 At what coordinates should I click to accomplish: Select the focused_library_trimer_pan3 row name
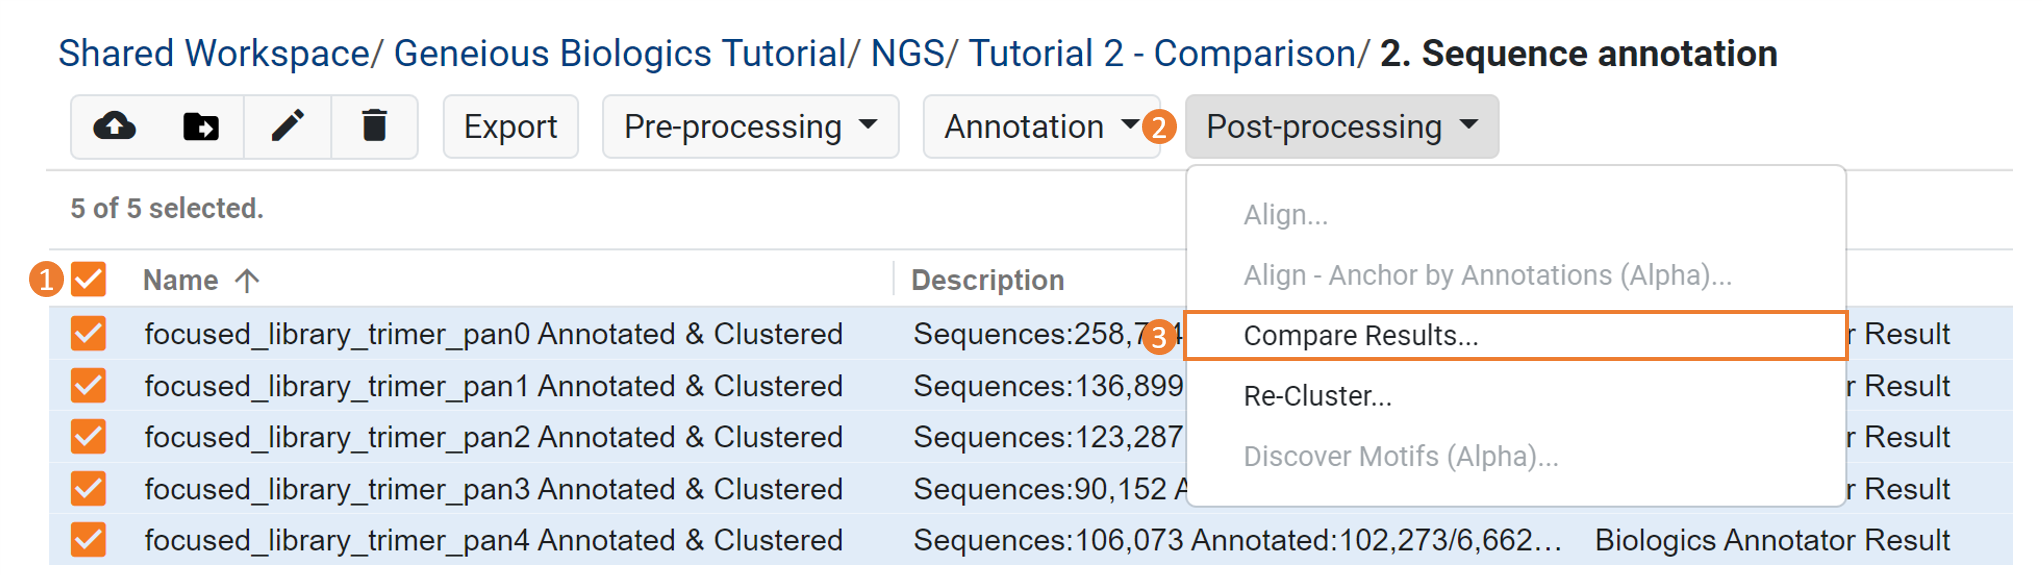coord(493,489)
